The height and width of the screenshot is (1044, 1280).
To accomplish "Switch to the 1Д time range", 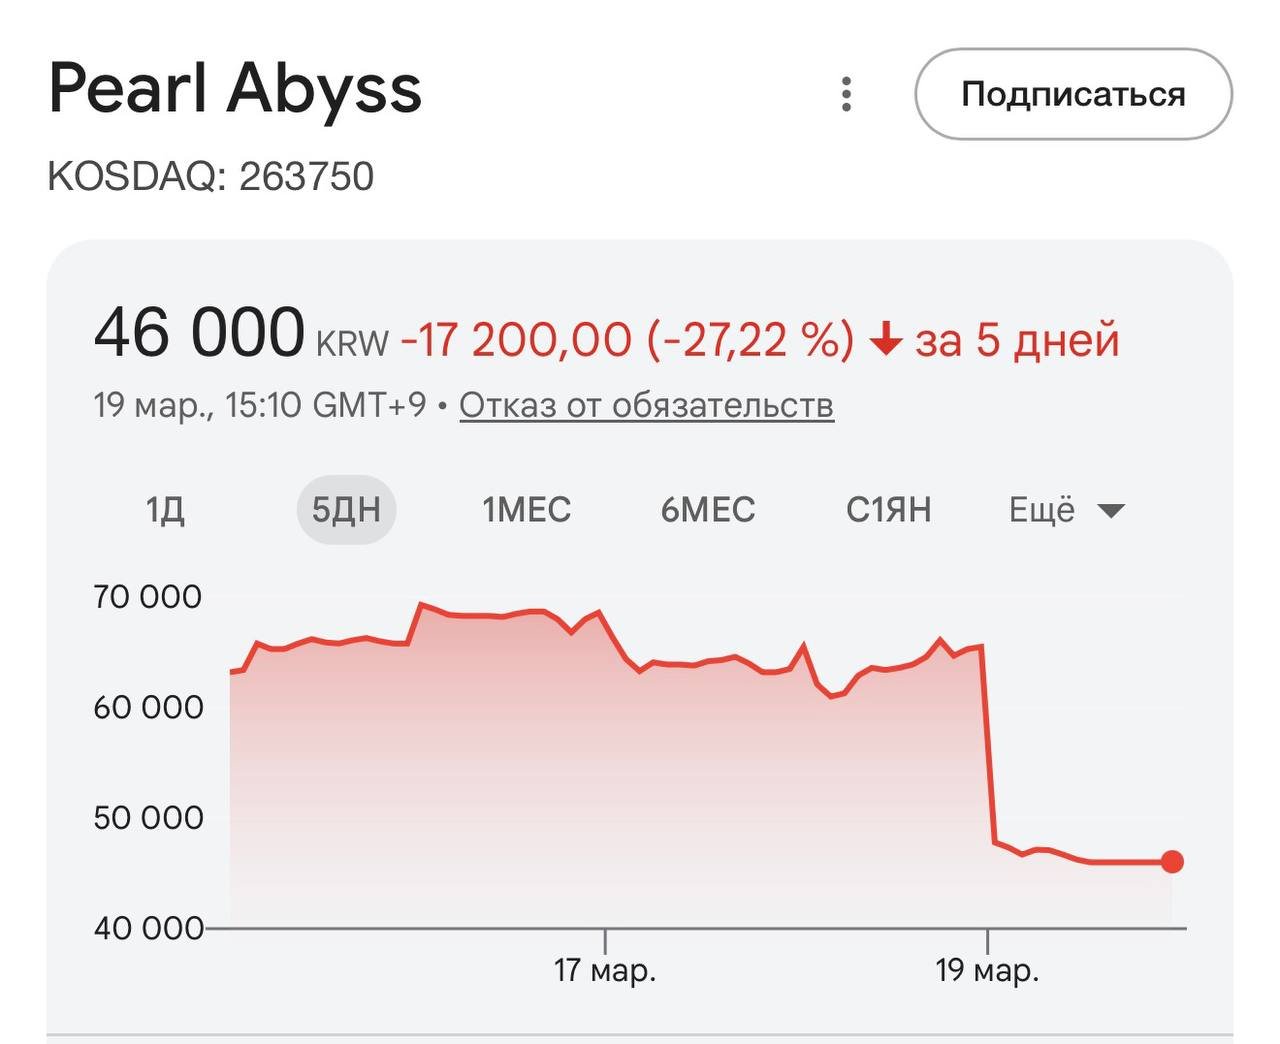I will click(165, 510).
